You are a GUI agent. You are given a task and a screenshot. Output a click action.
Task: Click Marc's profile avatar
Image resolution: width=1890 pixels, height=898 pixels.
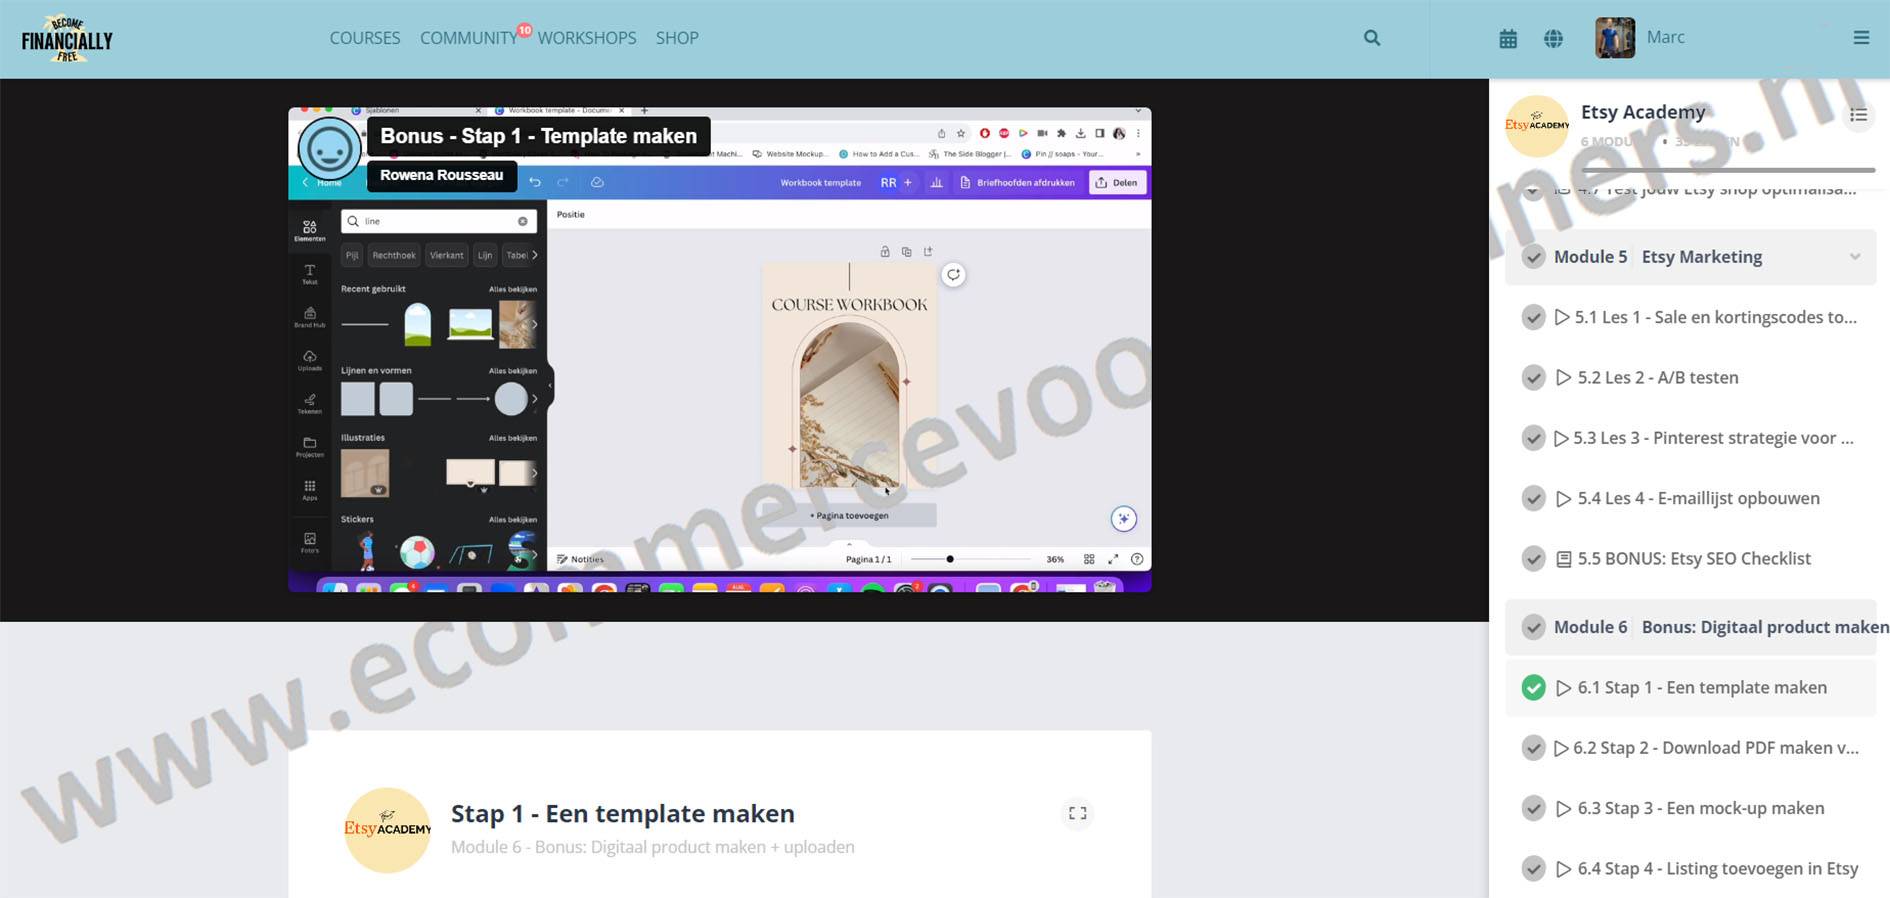tap(1614, 38)
